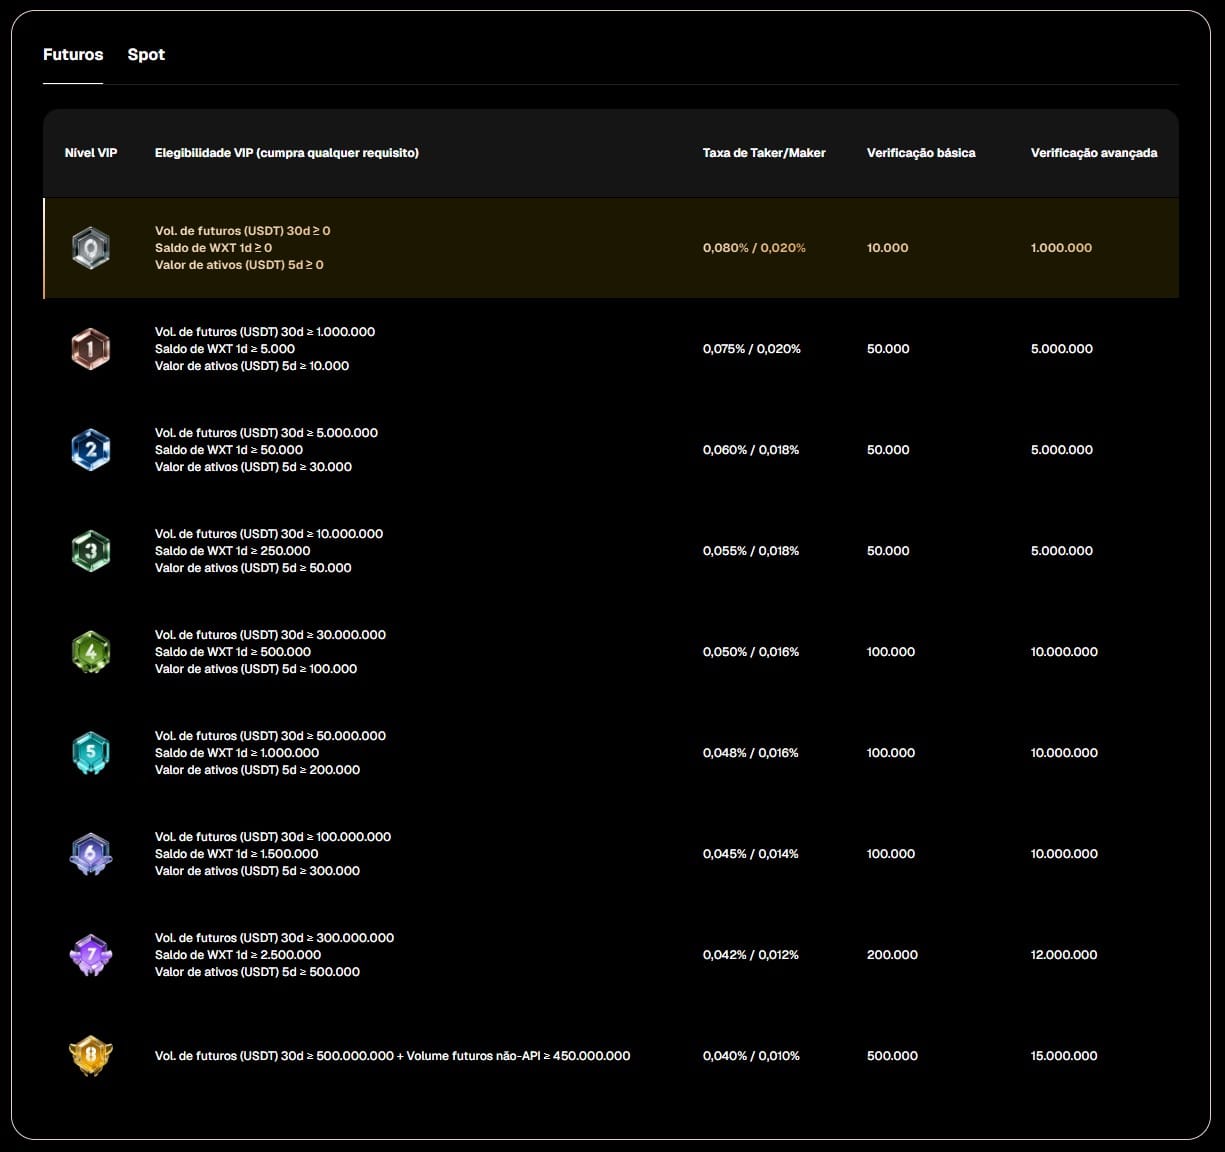1225x1152 pixels.
Task: Click the VIP 7 purple winged badge icon
Action: pyautogui.click(x=91, y=955)
